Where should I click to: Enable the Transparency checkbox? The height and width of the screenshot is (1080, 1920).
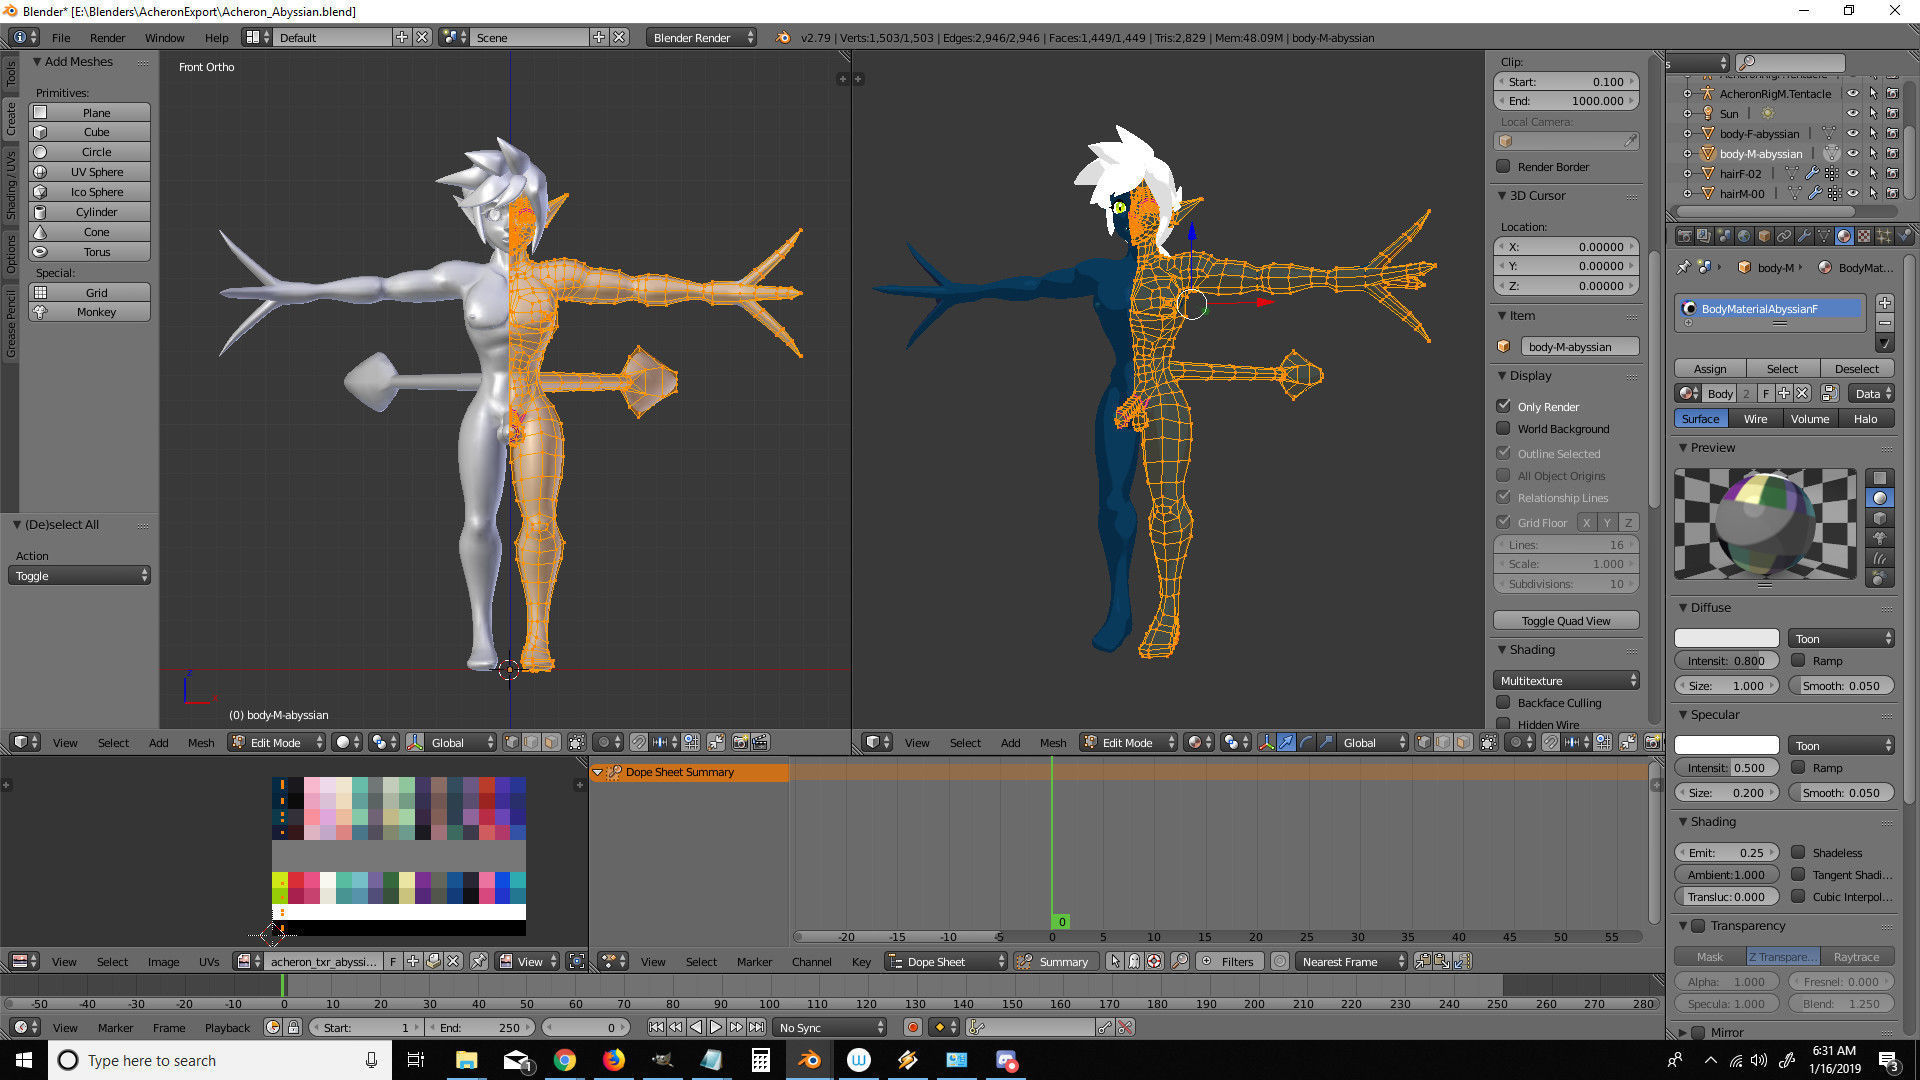coord(1698,925)
